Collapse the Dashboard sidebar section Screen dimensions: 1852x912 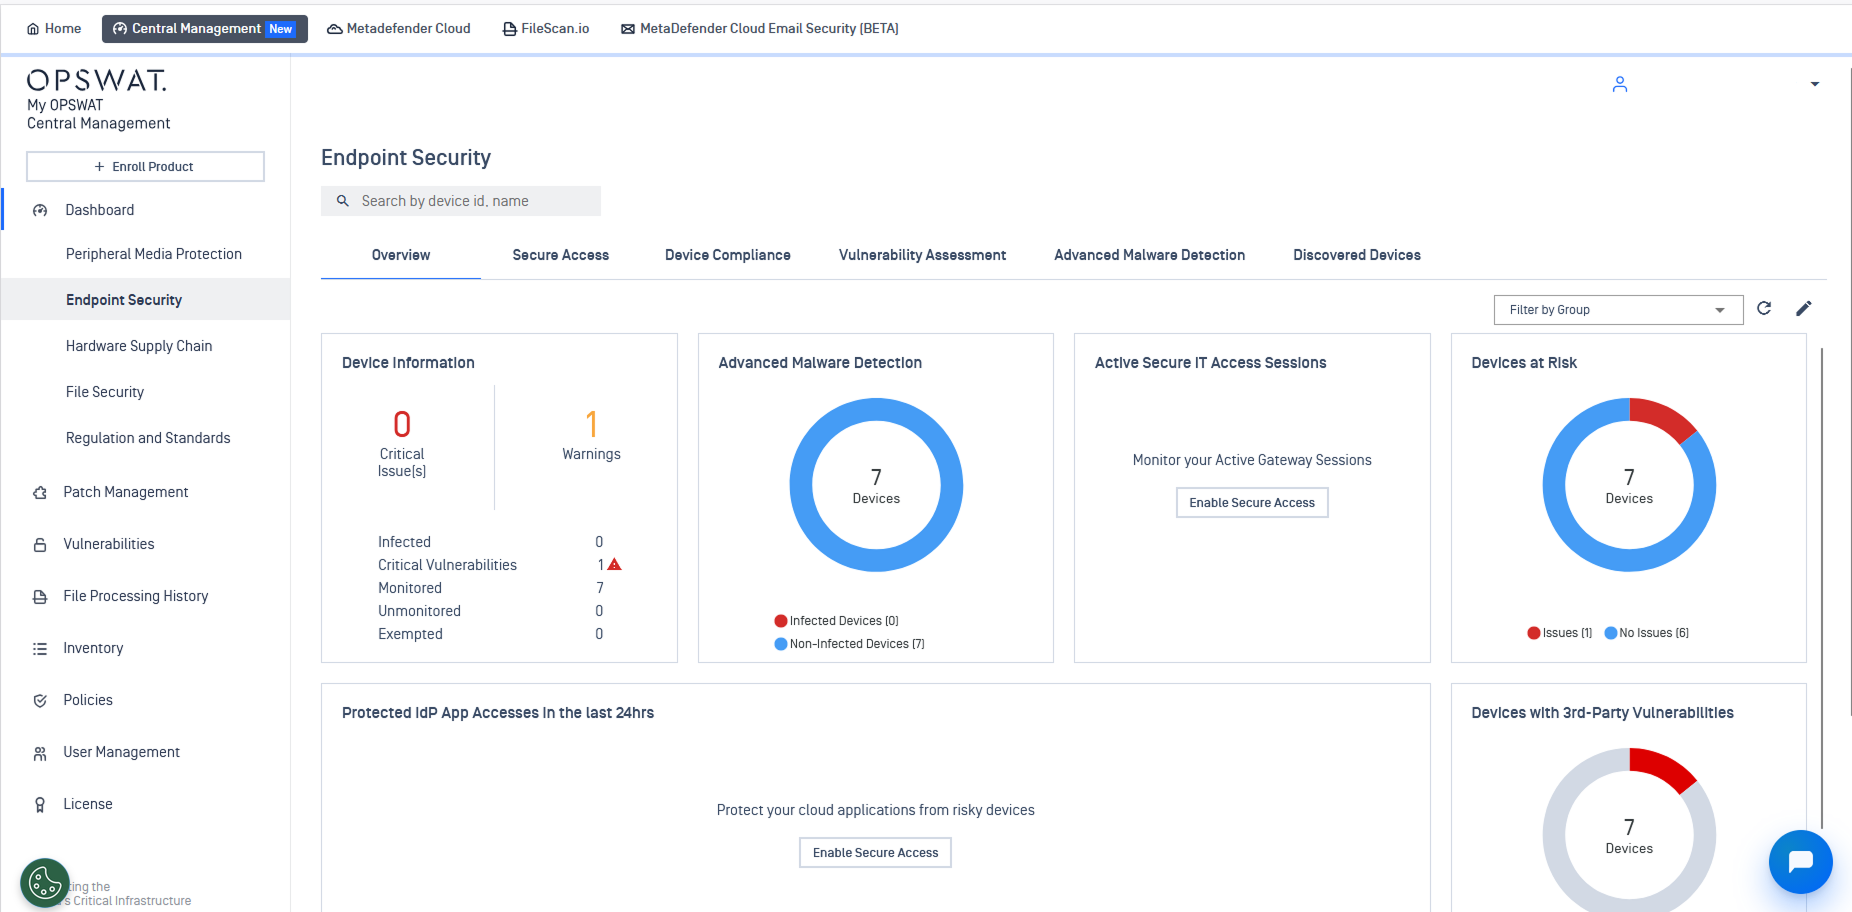coord(99,210)
